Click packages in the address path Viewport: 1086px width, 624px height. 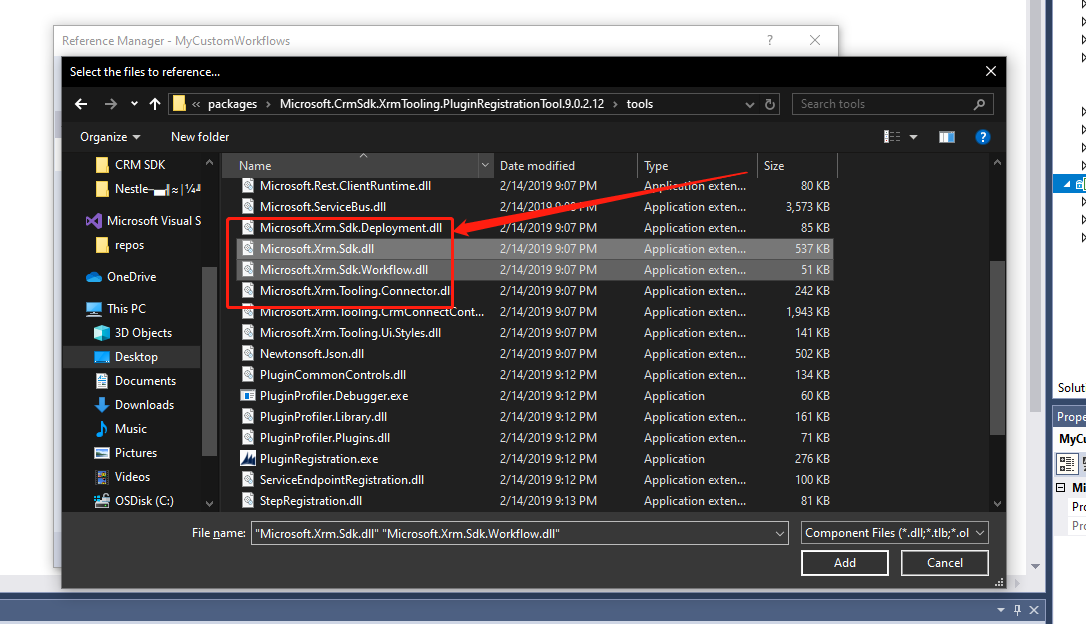tap(232, 104)
